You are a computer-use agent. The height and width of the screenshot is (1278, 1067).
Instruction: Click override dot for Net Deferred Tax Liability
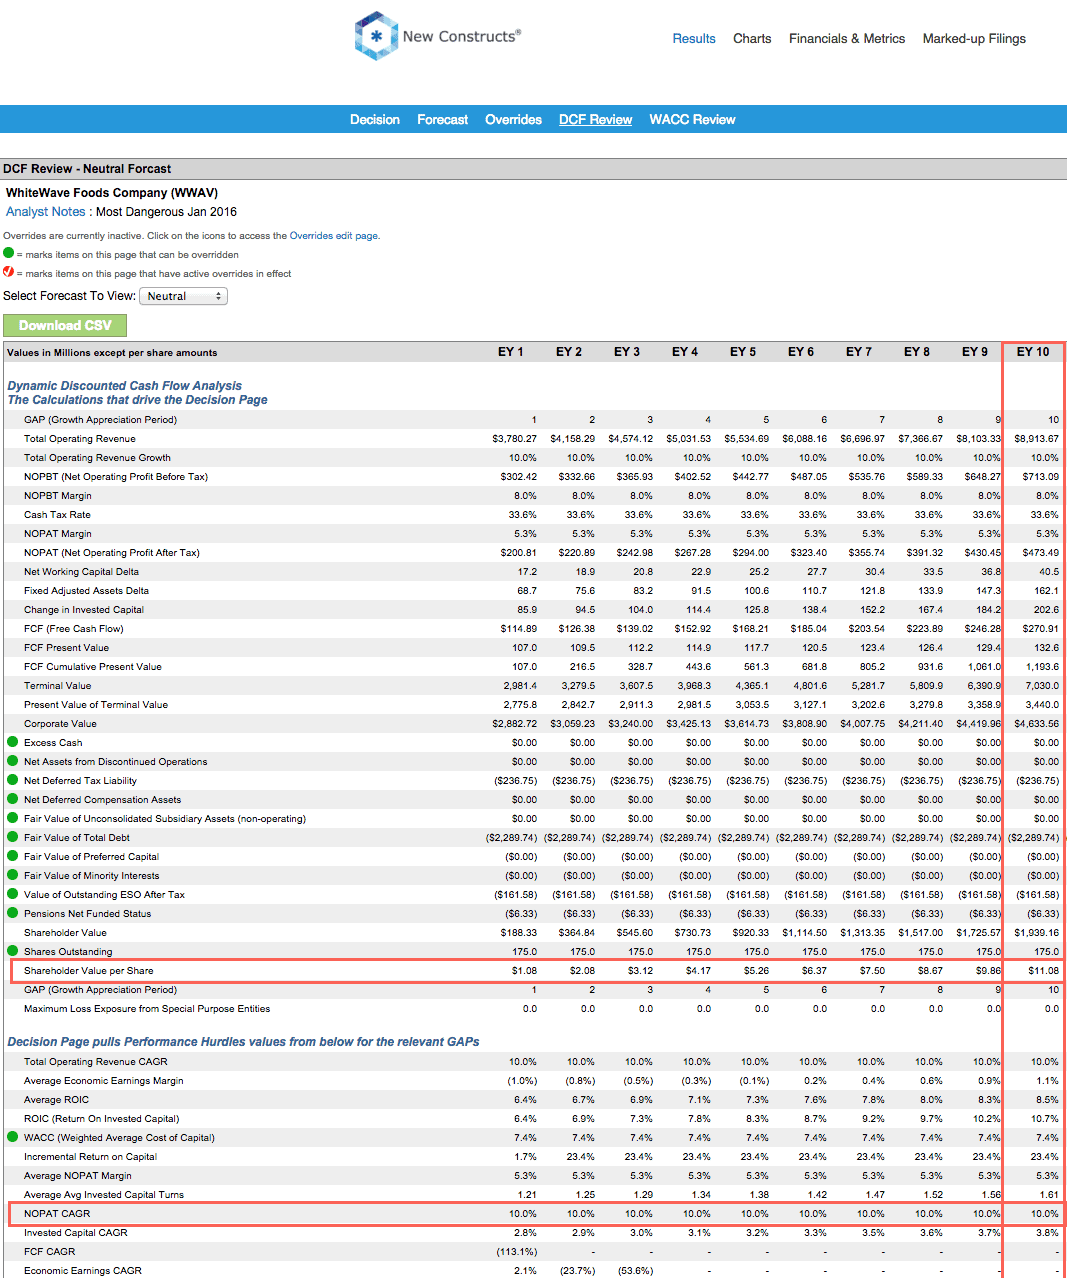(13, 780)
